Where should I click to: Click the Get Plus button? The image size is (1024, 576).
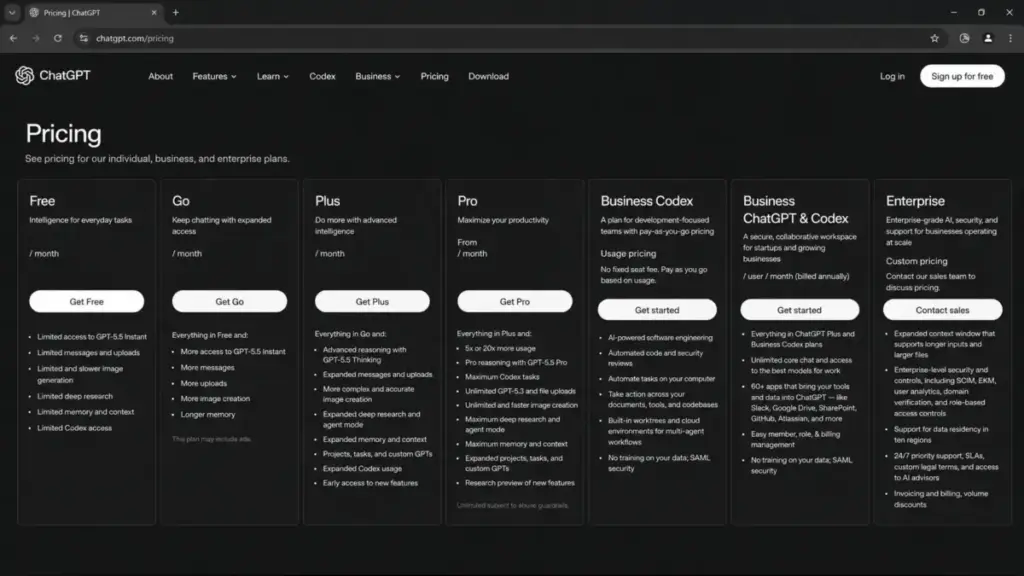[x=372, y=302]
